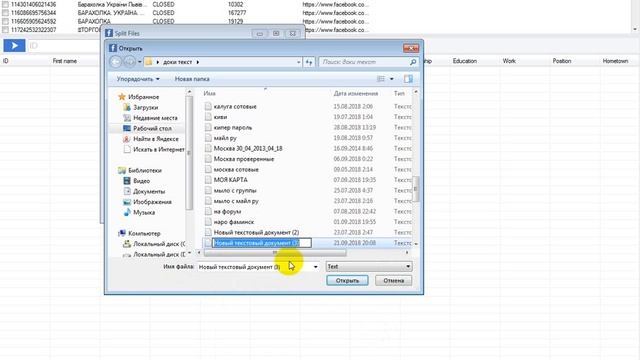This screenshot has width=640, height=360.
Task: Click the Hometown column header in background
Action: 615,61
